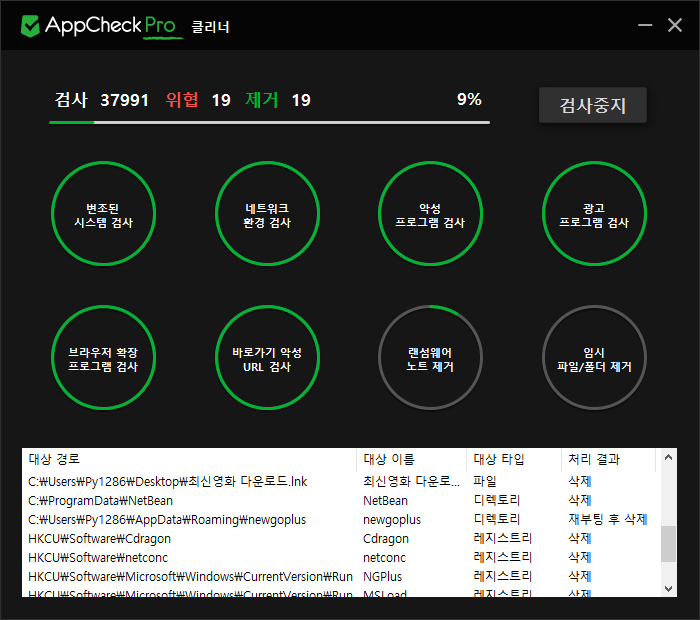Select the 최신영화 다운로드.lnk path row
The height and width of the screenshot is (620, 700).
click(342, 482)
